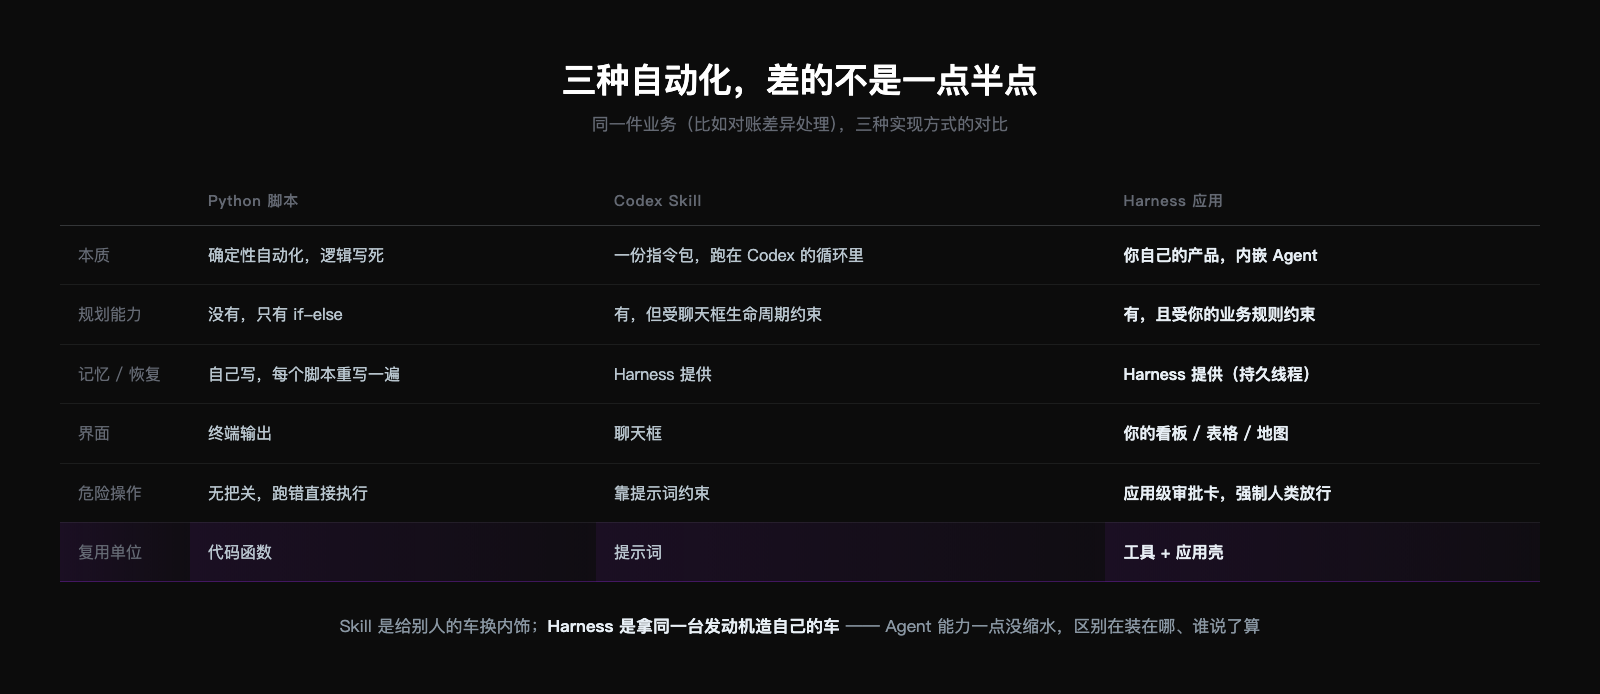
Task: Click bold text Harness 是拿同一台发动机造自己的车
Action: click(693, 626)
